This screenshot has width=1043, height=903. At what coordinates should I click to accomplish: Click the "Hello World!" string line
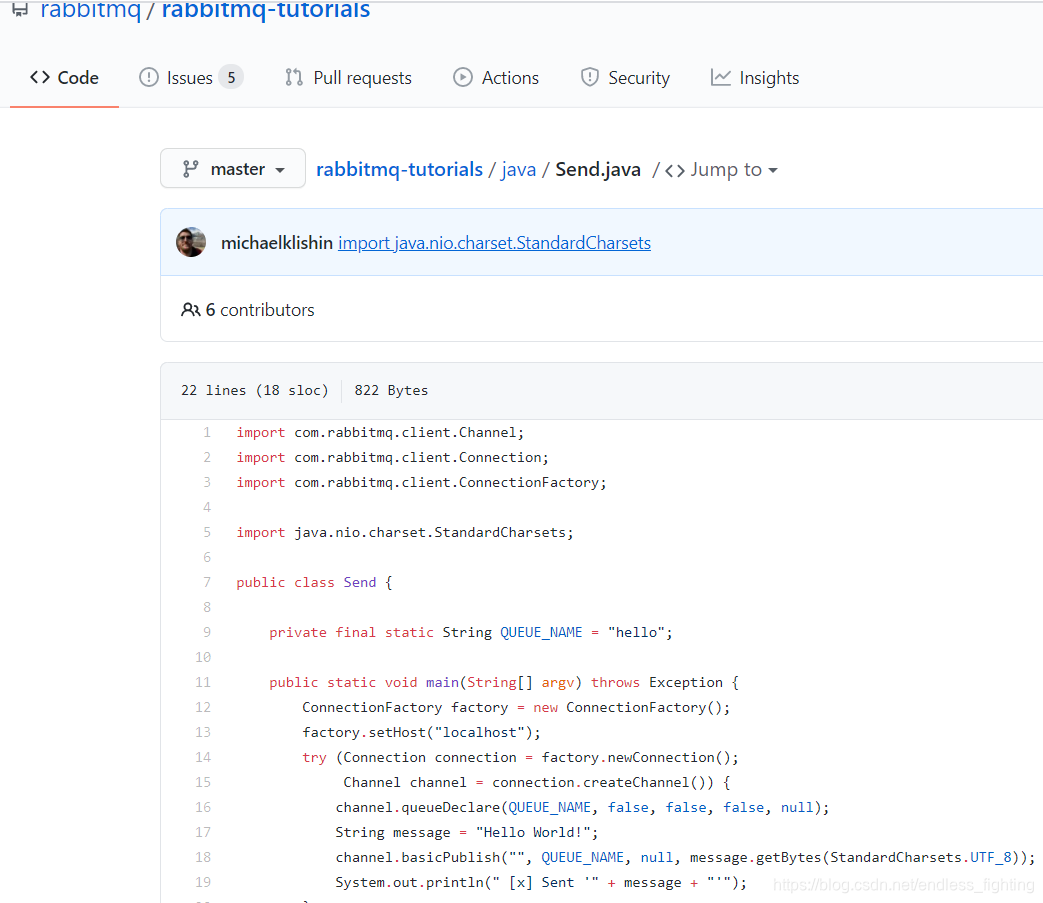point(466,833)
